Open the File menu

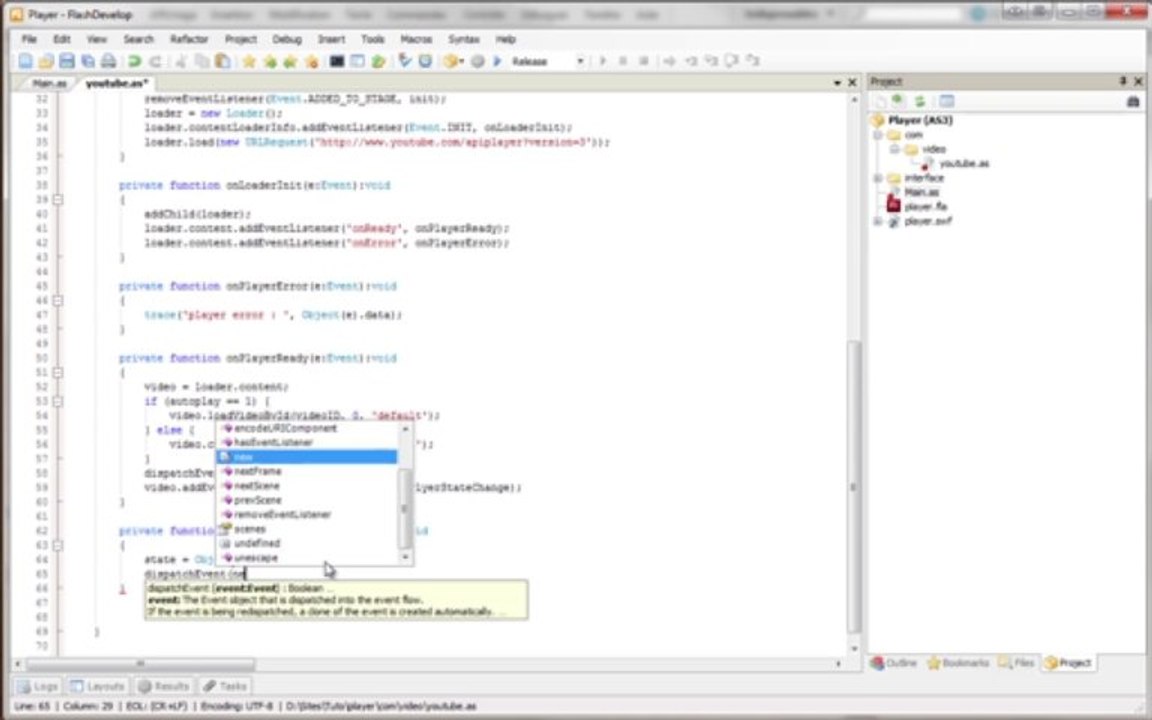point(29,39)
